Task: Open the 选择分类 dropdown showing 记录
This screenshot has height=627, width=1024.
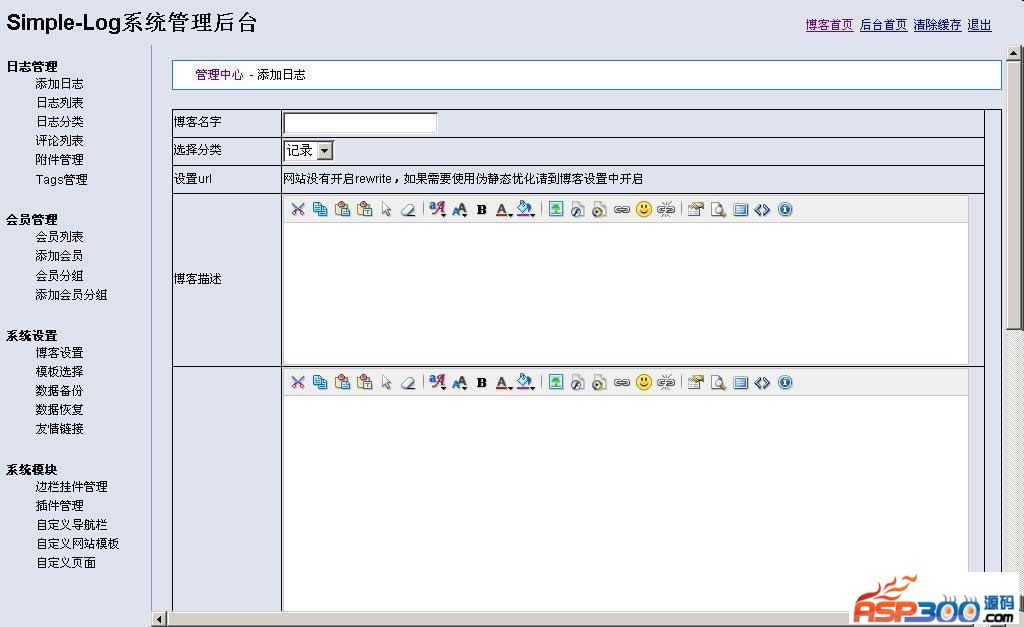Action: click(308, 150)
